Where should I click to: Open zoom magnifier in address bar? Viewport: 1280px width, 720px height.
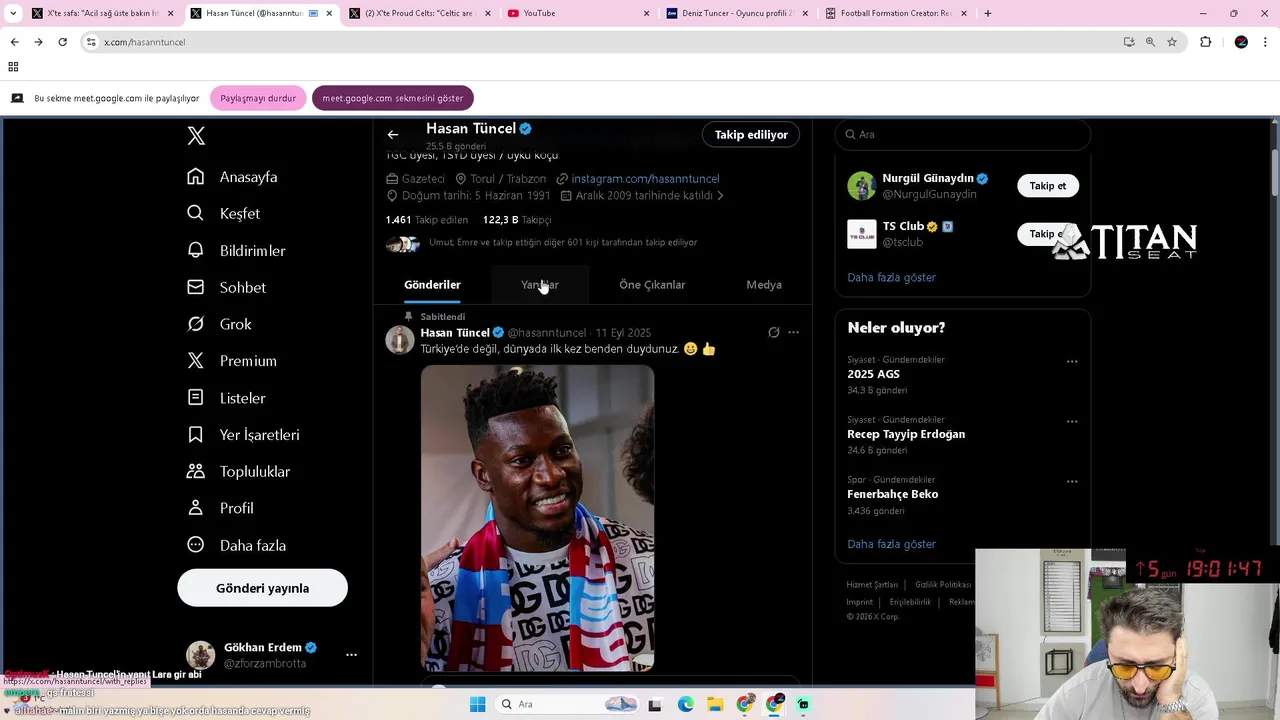tap(1150, 42)
